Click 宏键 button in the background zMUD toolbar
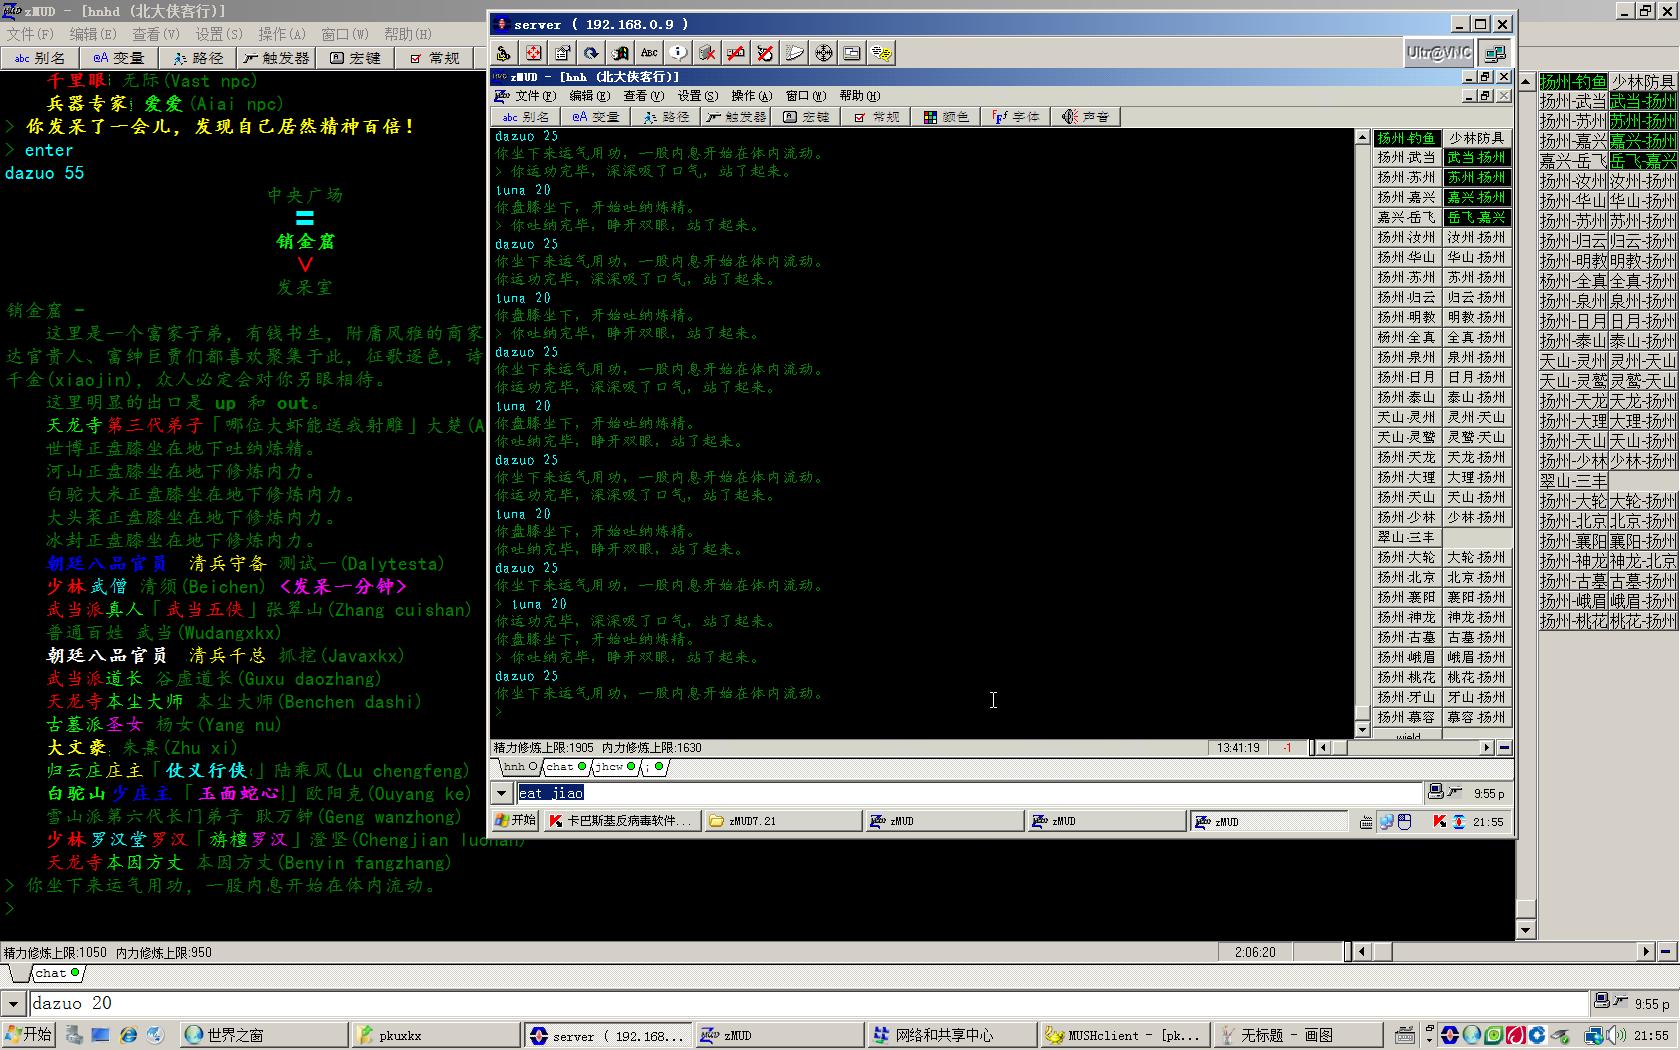1680x1050 pixels. click(x=356, y=58)
